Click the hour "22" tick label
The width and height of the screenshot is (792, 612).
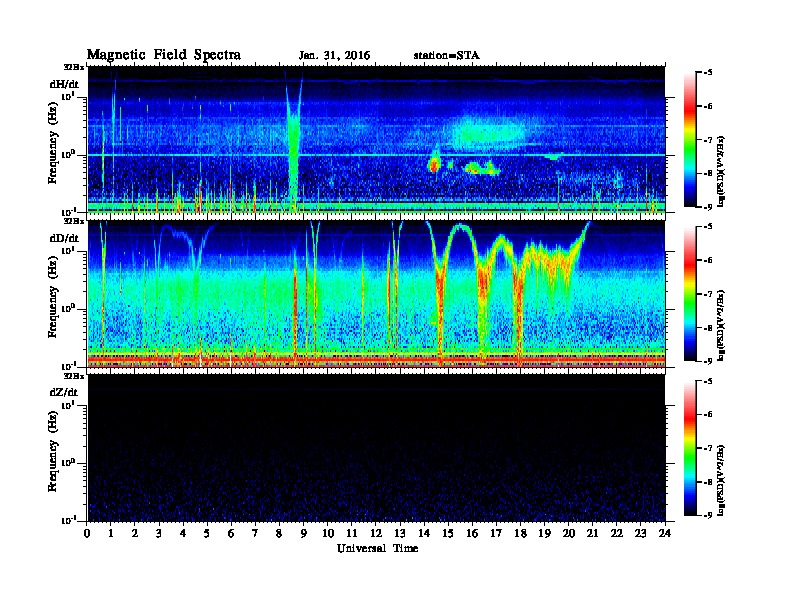617,534
